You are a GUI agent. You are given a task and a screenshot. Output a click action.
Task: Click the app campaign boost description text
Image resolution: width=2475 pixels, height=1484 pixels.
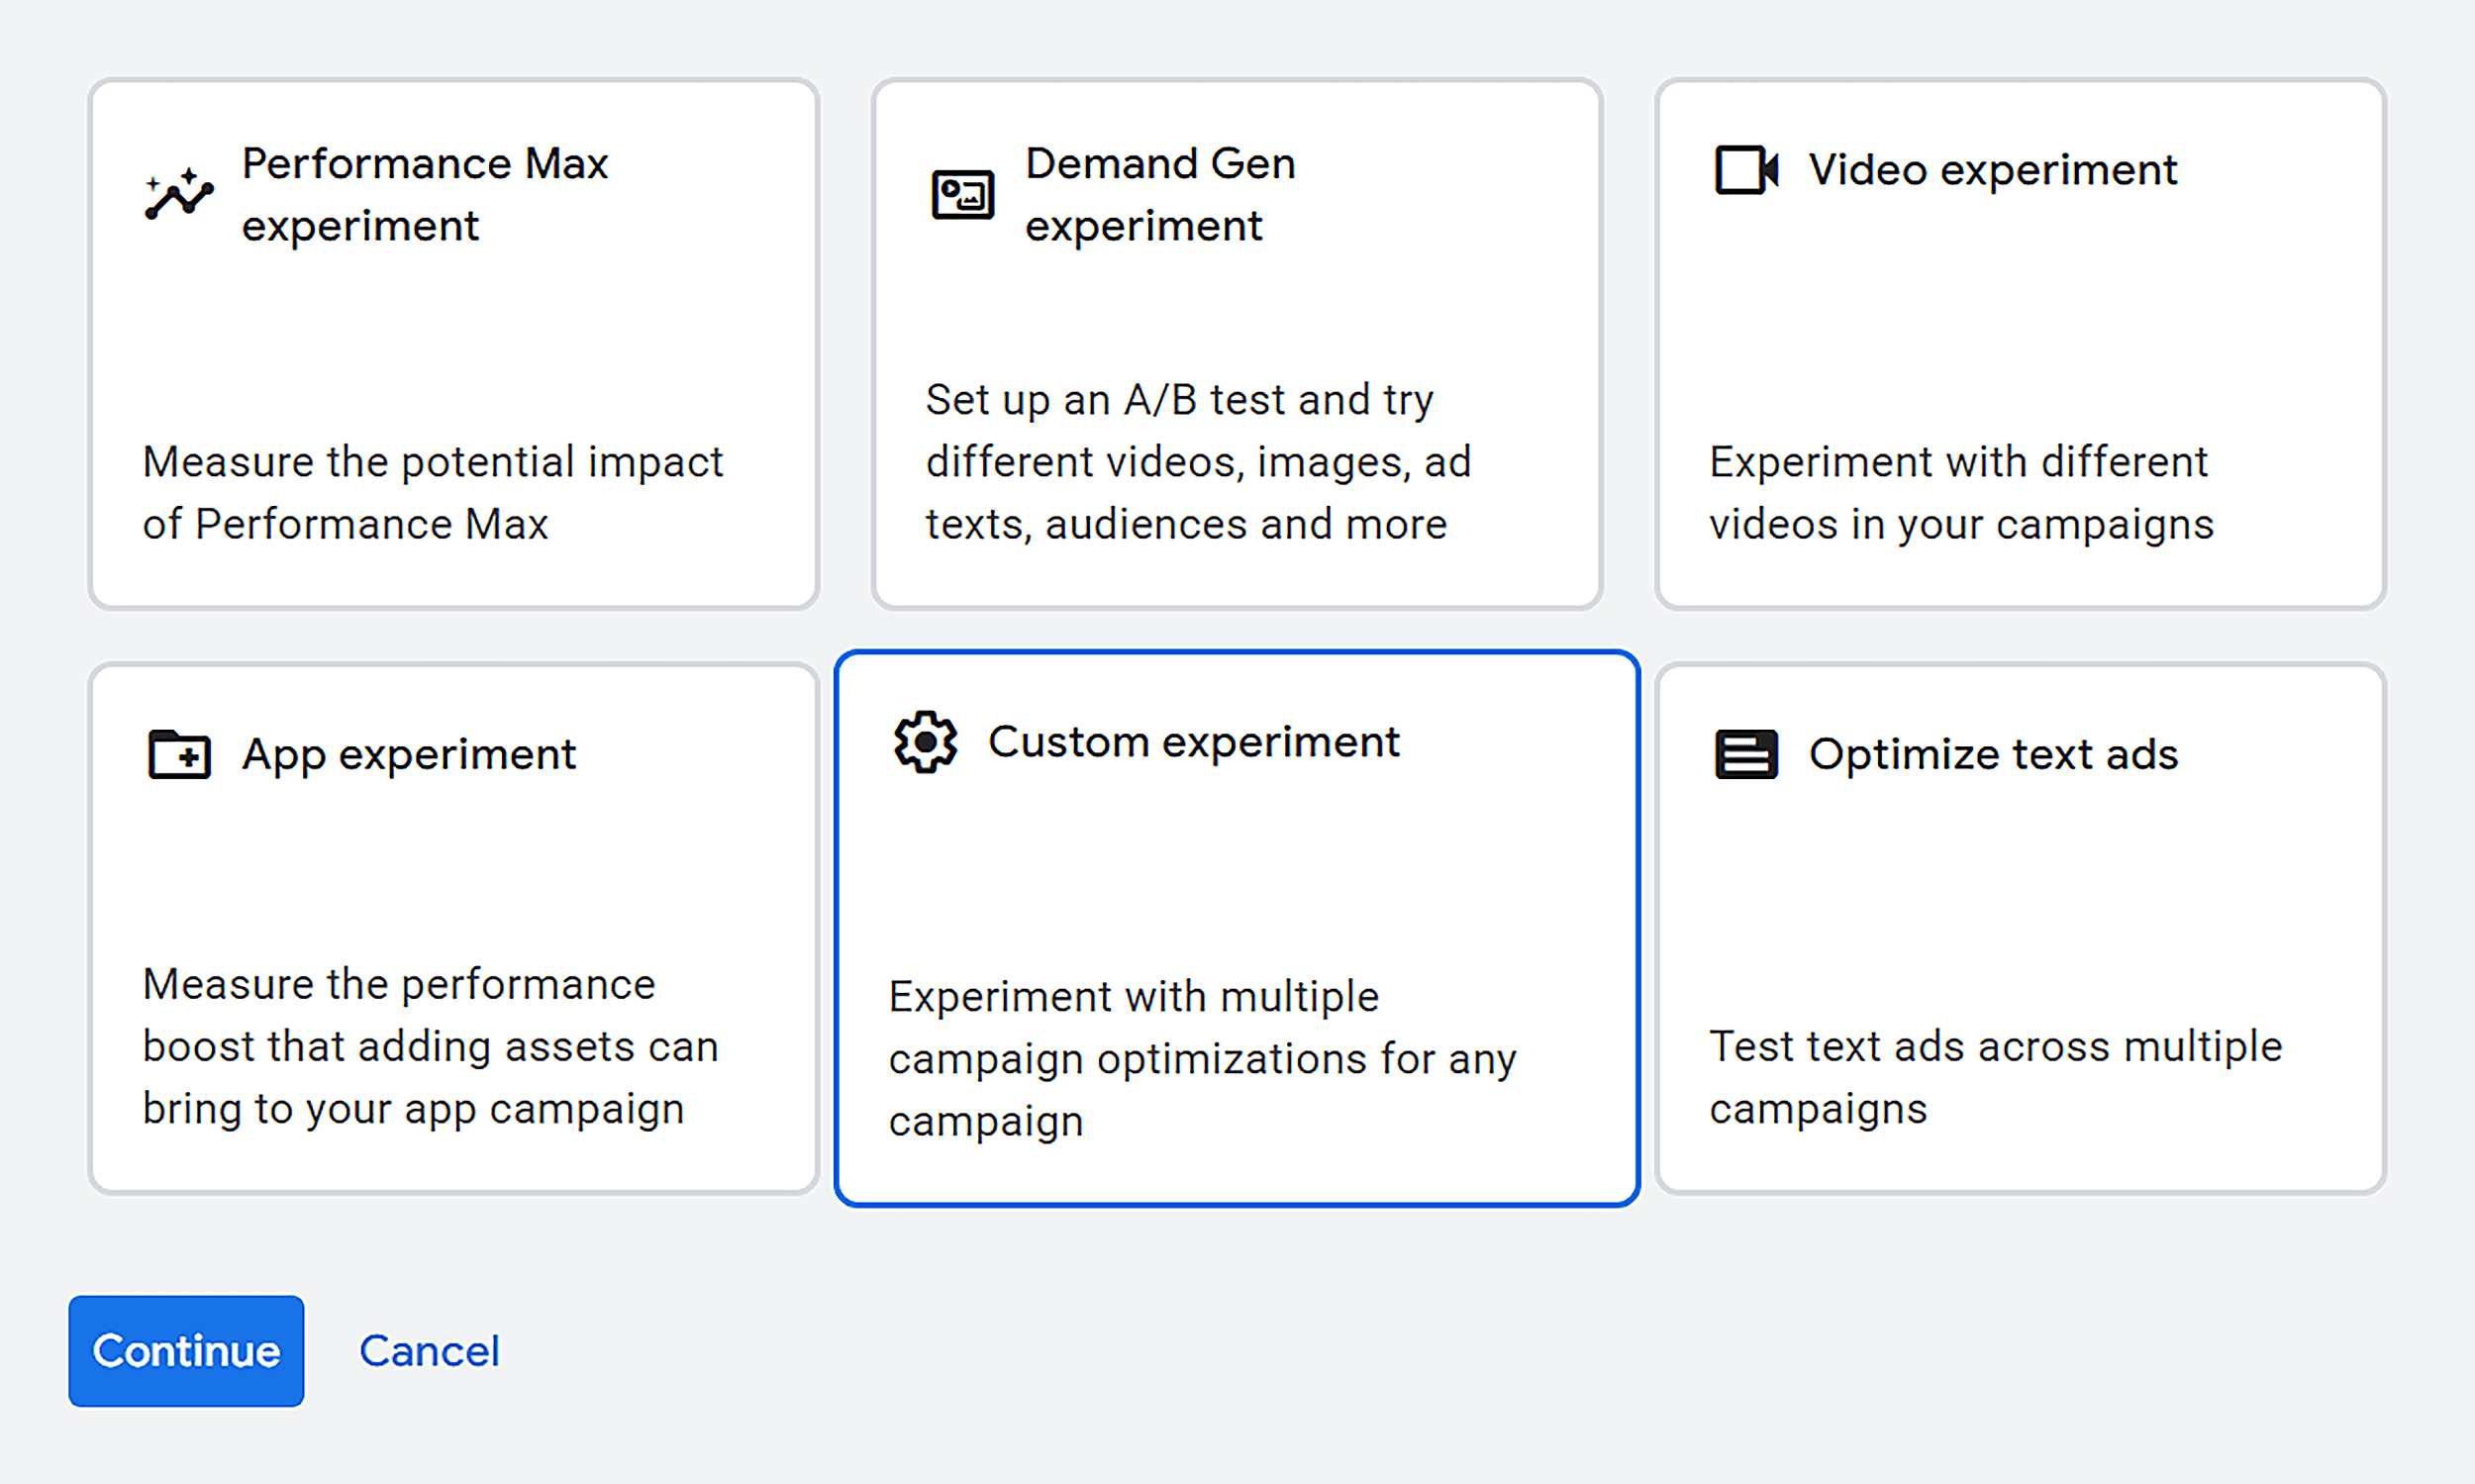430,1046
